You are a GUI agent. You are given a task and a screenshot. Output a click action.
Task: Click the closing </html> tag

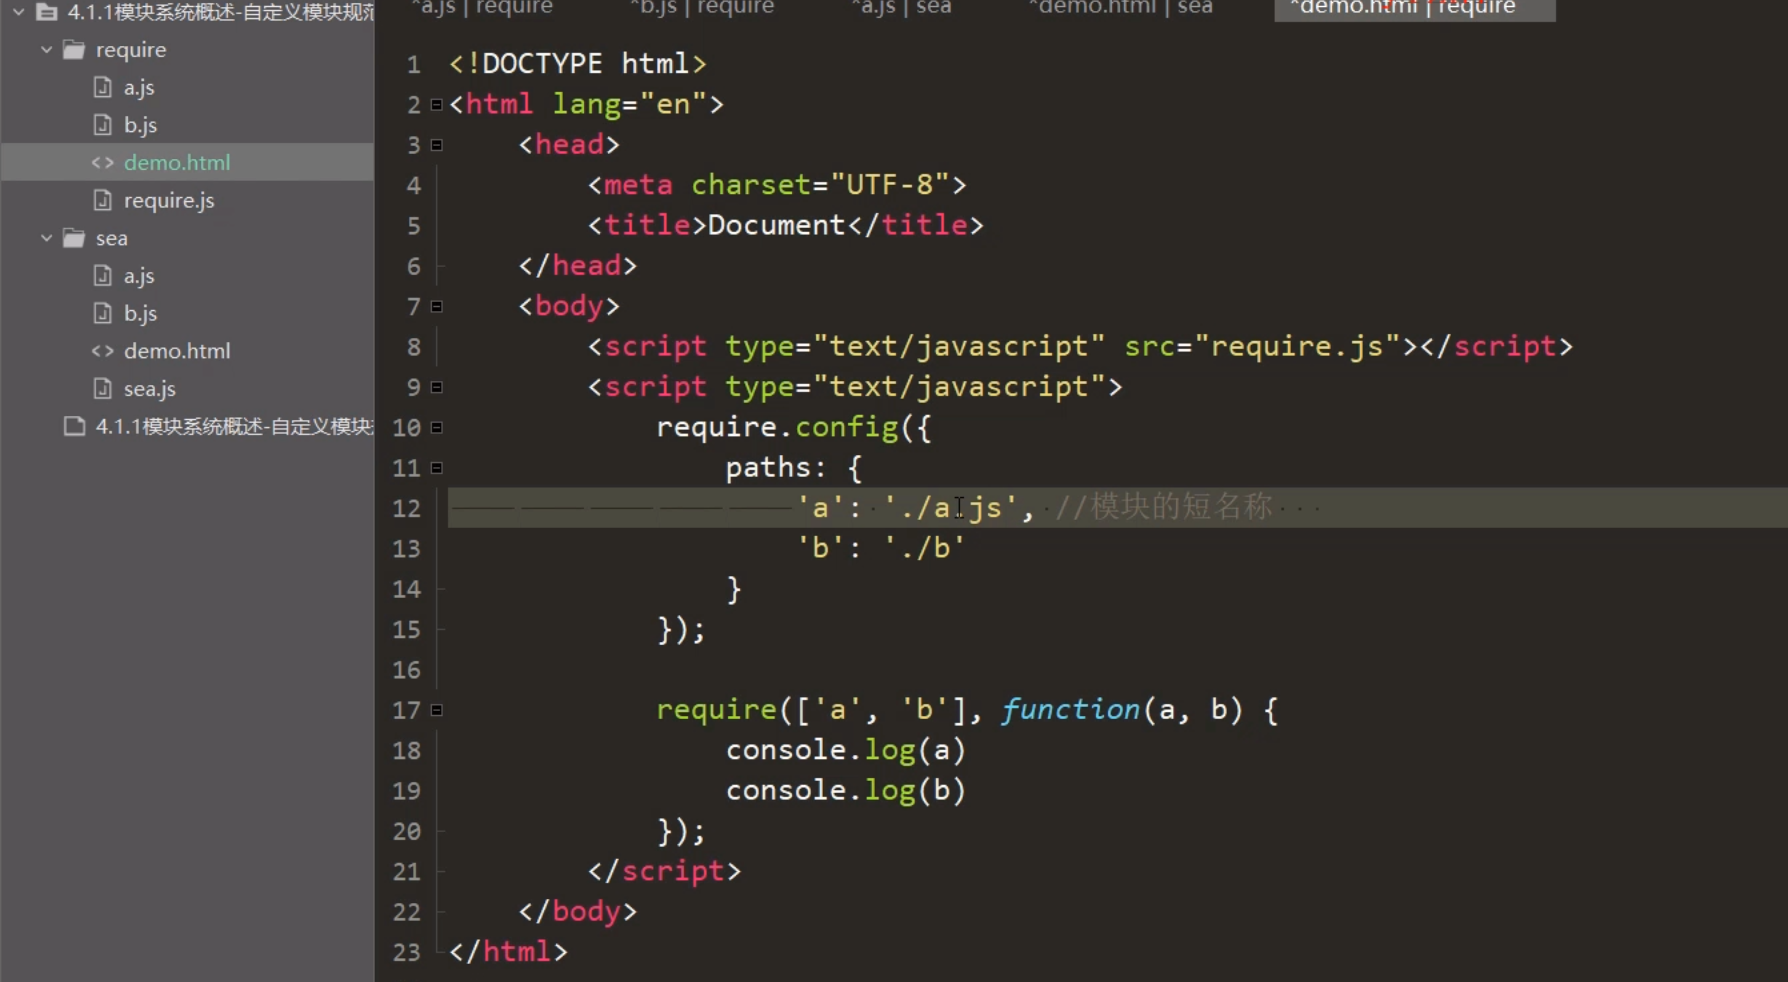tap(508, 952)
